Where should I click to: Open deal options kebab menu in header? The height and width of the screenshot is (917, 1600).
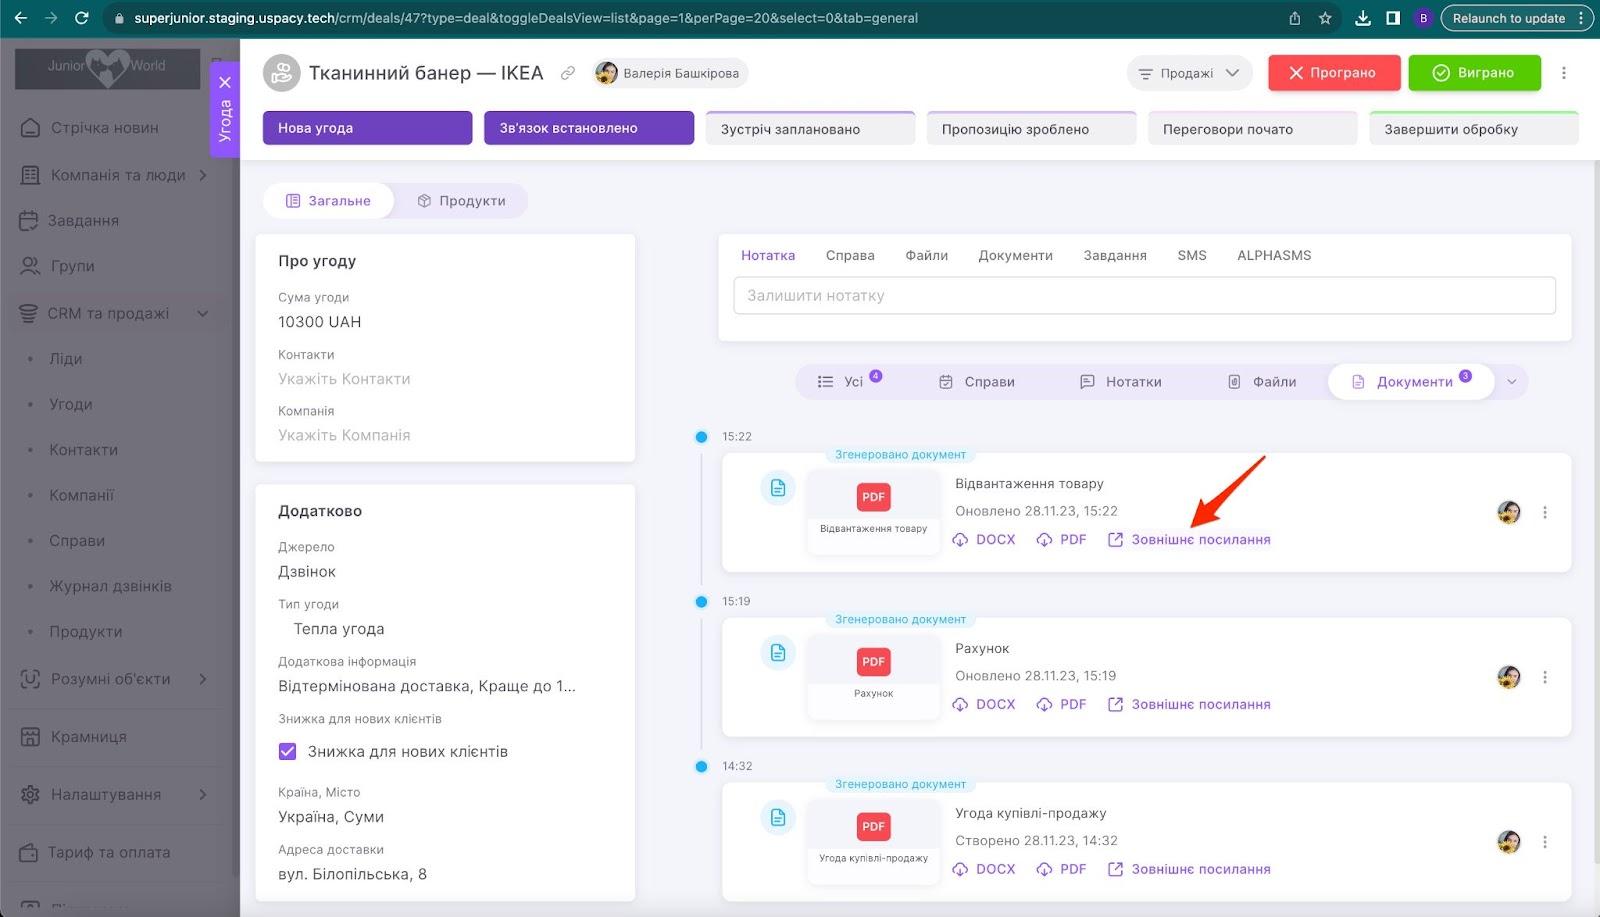[x=1564, y=73]
